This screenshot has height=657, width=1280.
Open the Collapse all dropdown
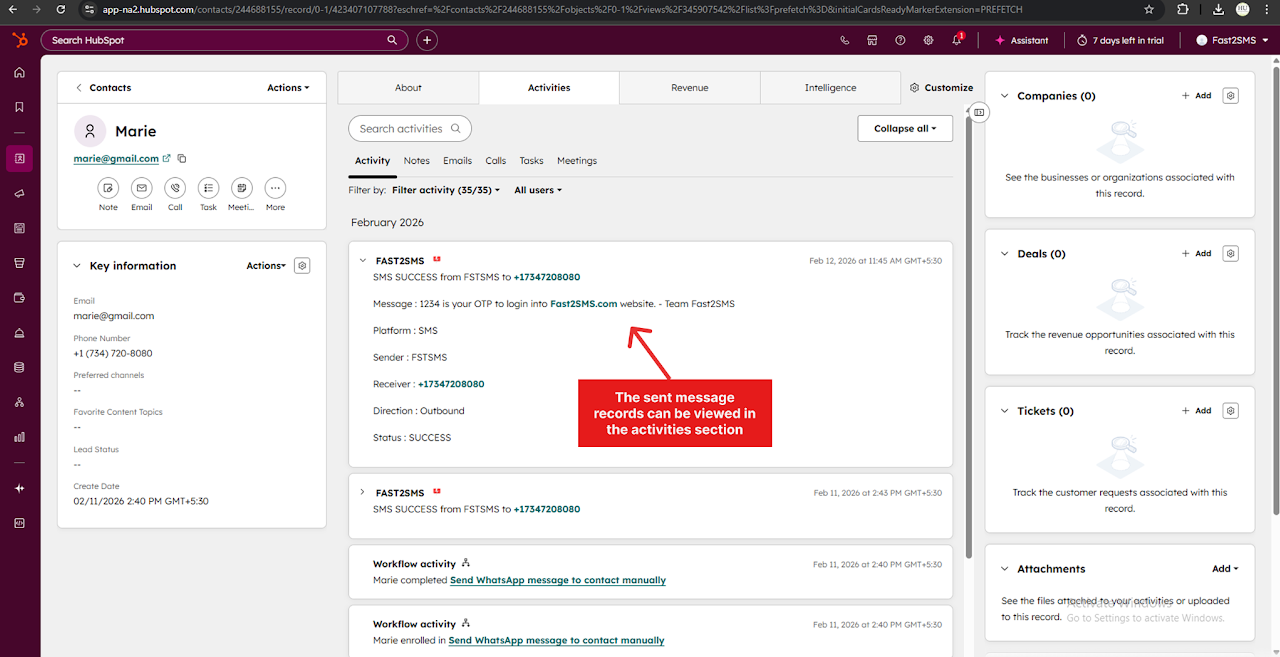904,128
